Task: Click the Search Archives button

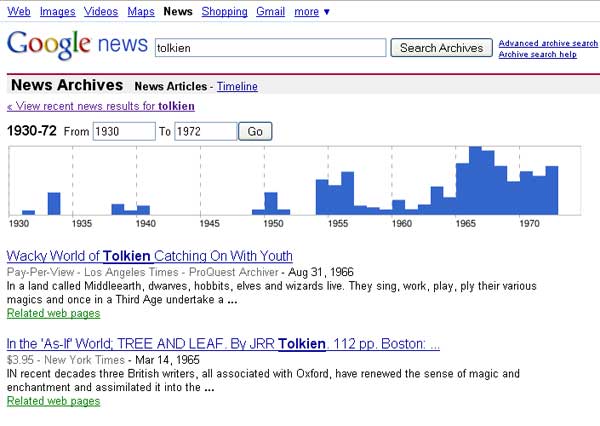Action: click(441, 48)
